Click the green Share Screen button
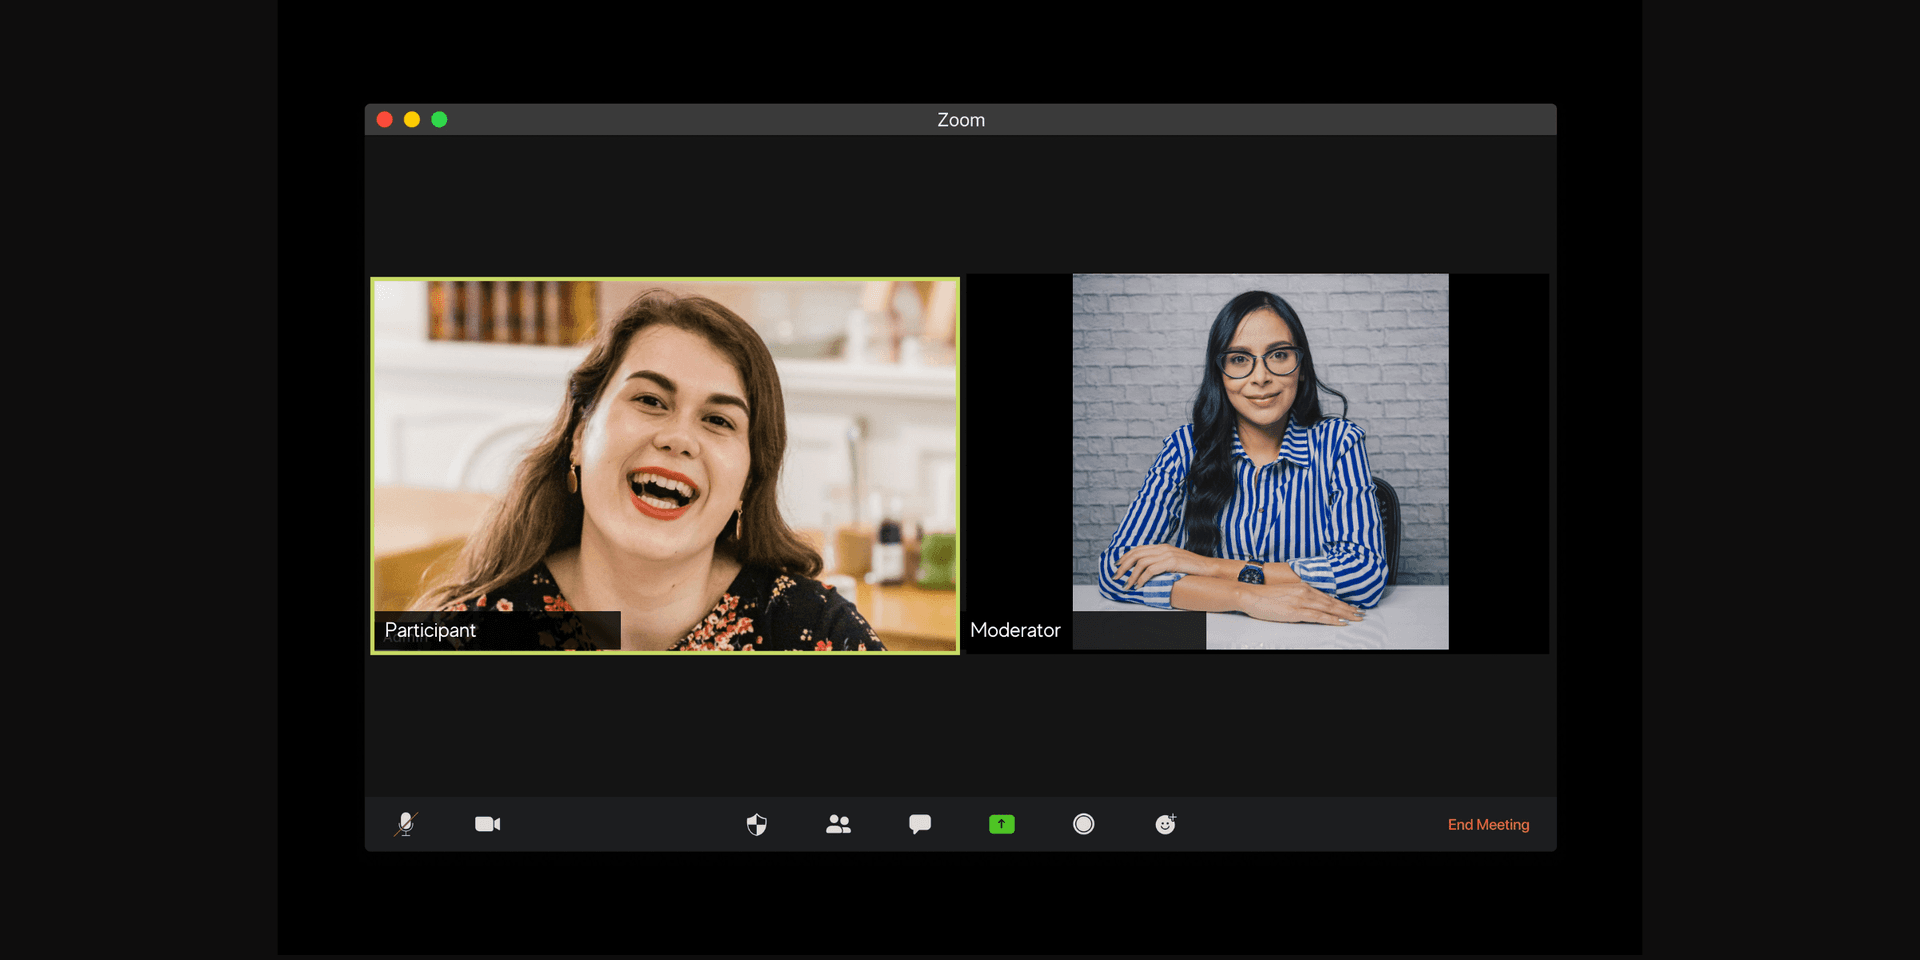 click(1001, 824)
